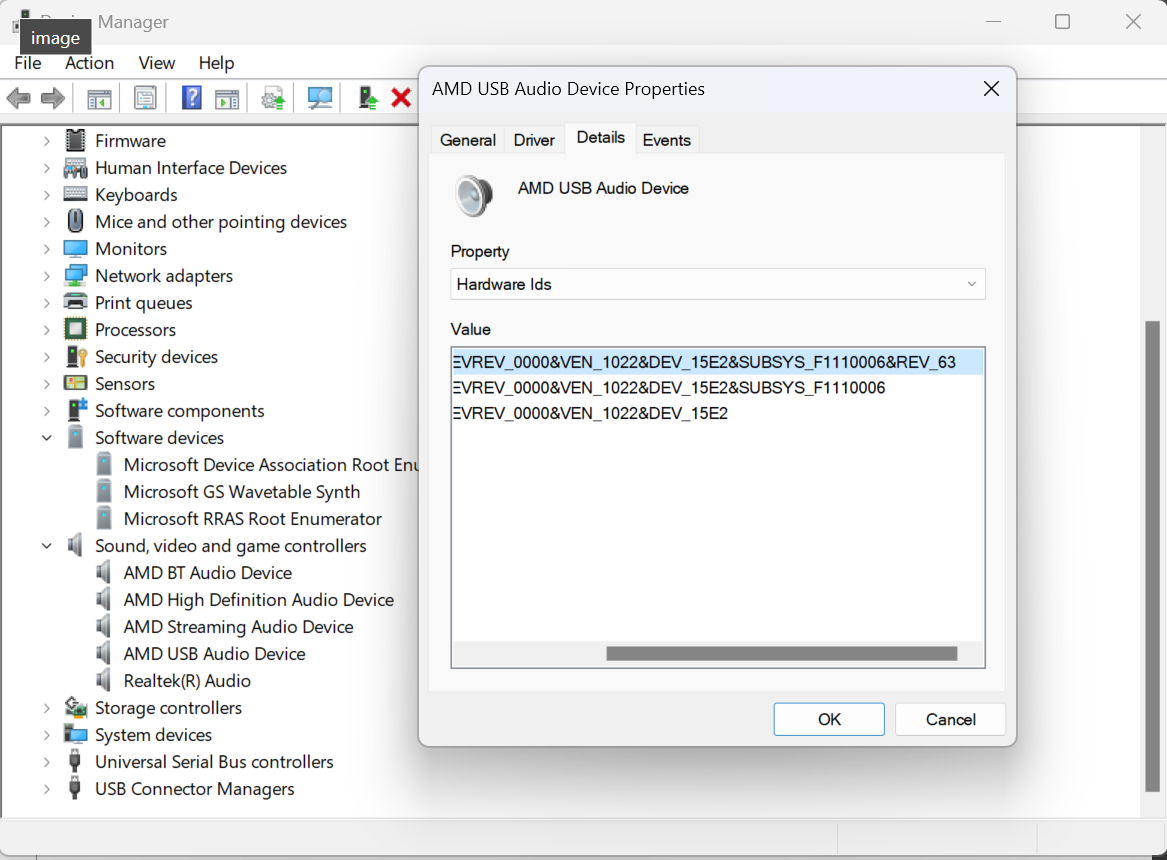1167x860 pixels.
Task: Collapse Sound, video and game controllers
Action: [x=46, y=545]
